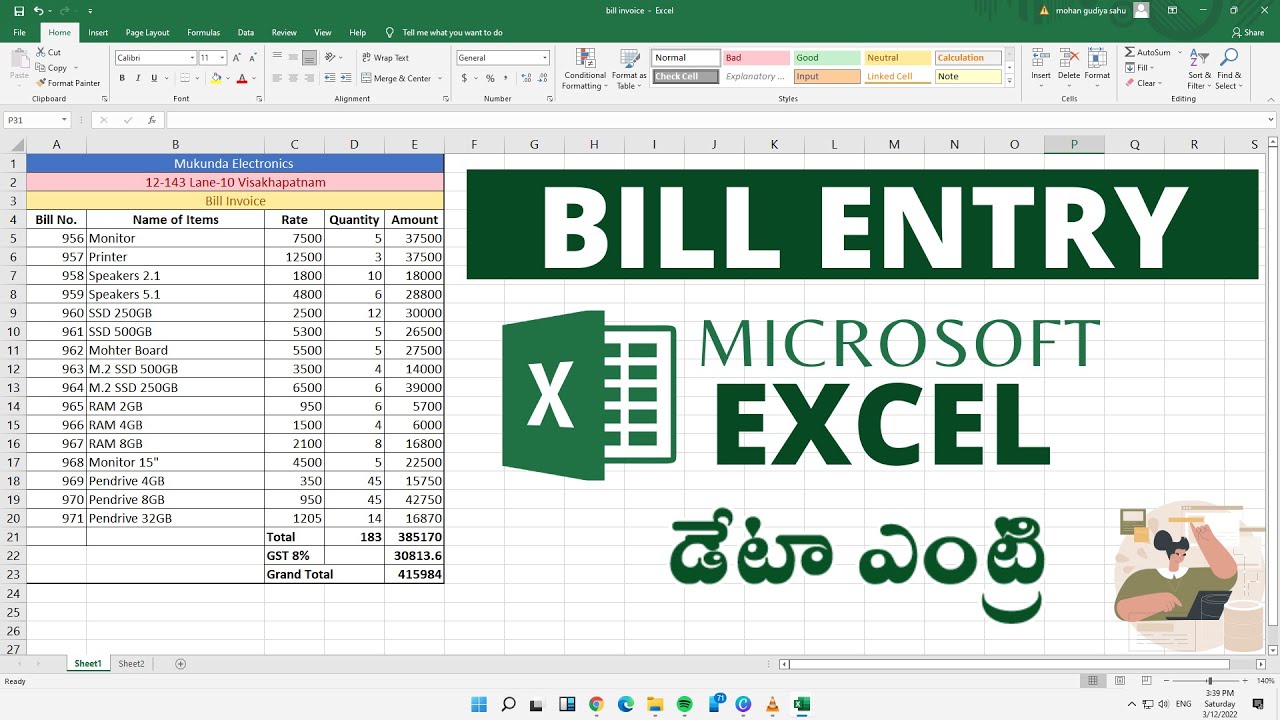Switch to the Data tab
This screenshot has height=720, width=1280.
245,32
